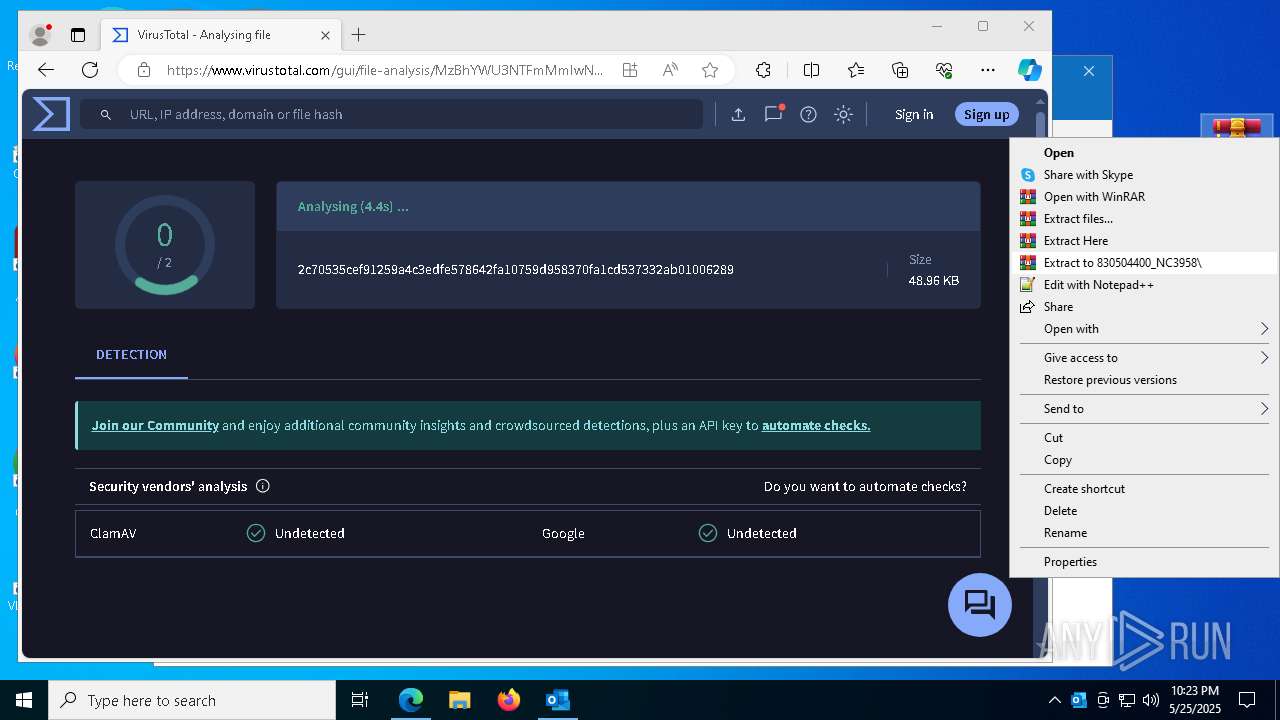Open Firefox from the taskbar
Screen dimensions: 1280x720
tap(509, 700)
